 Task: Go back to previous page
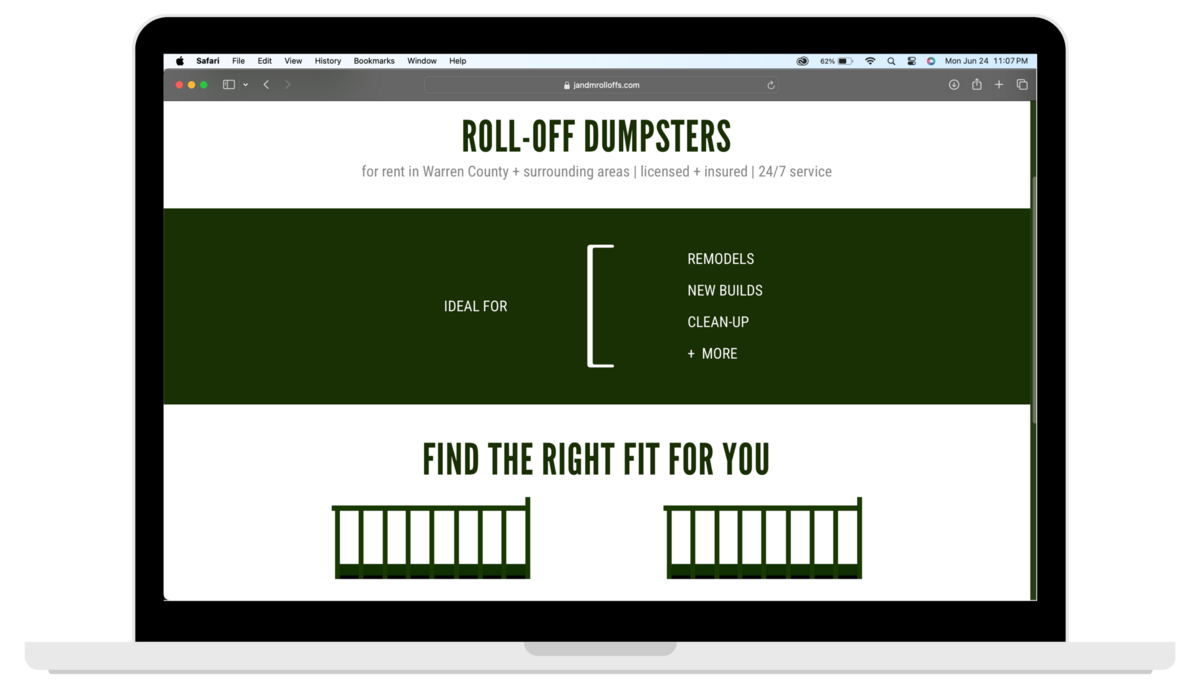point(266,85)
